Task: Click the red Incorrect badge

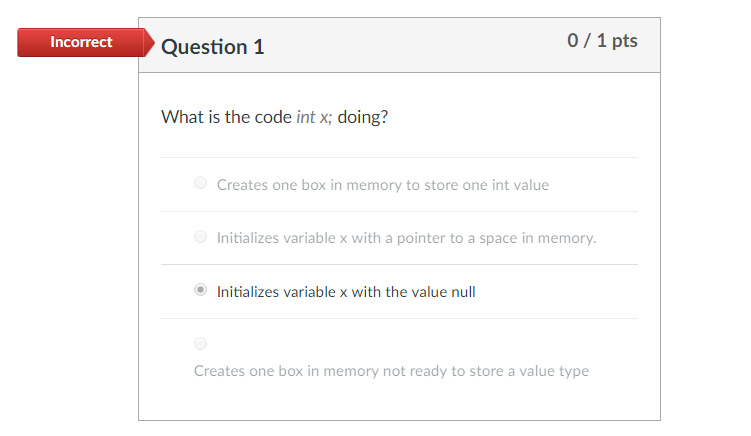Action: (x=81, y=42)
